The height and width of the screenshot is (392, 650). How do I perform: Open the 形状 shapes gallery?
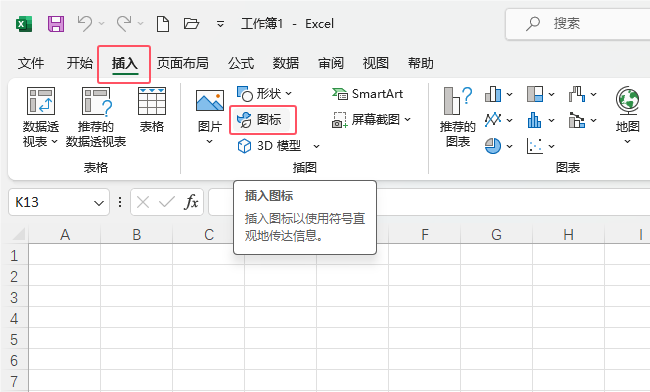(x=264, y=94)
